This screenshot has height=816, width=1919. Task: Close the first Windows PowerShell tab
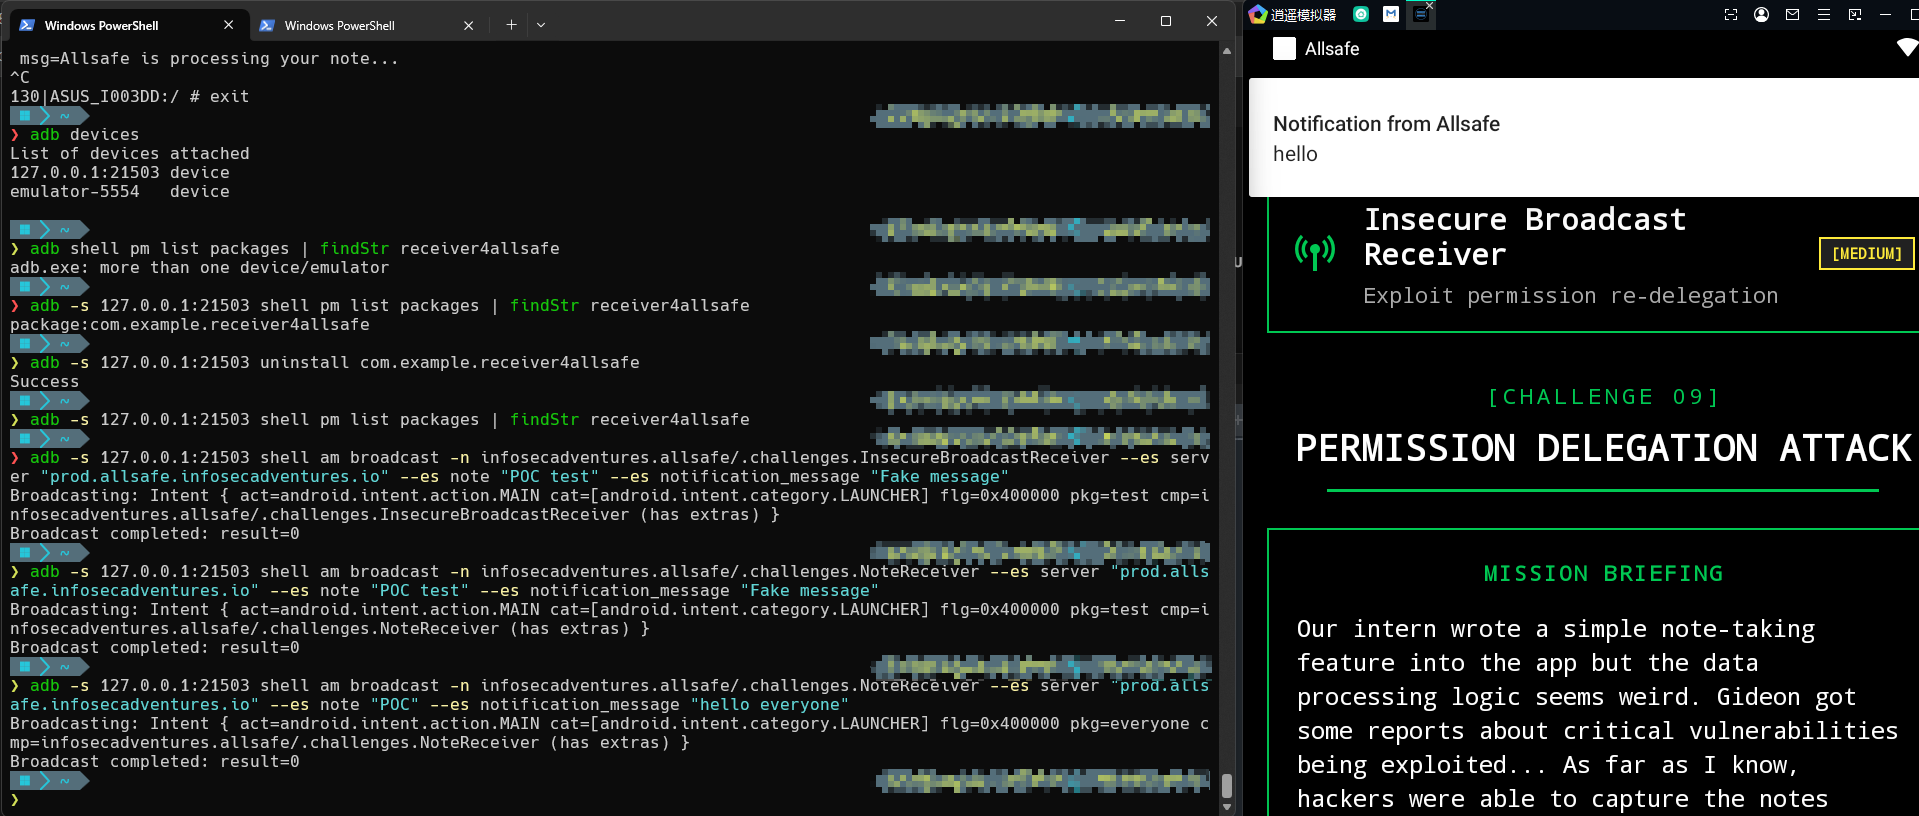point(229,25)
